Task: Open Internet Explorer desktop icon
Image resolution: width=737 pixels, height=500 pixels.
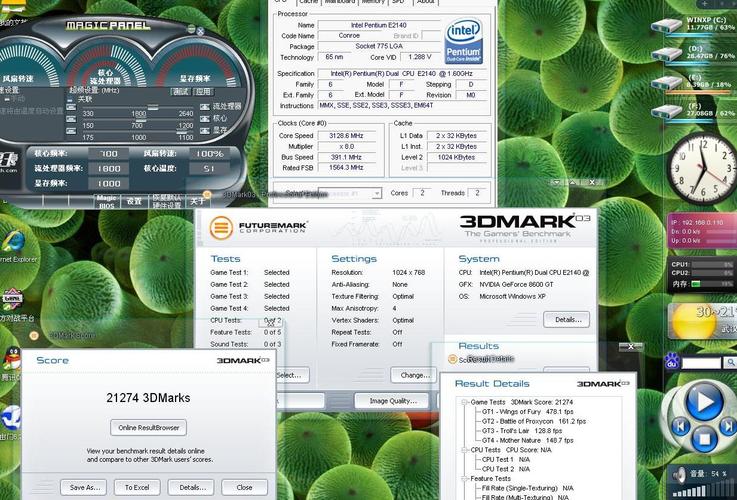Action: (x=13, y=242)
